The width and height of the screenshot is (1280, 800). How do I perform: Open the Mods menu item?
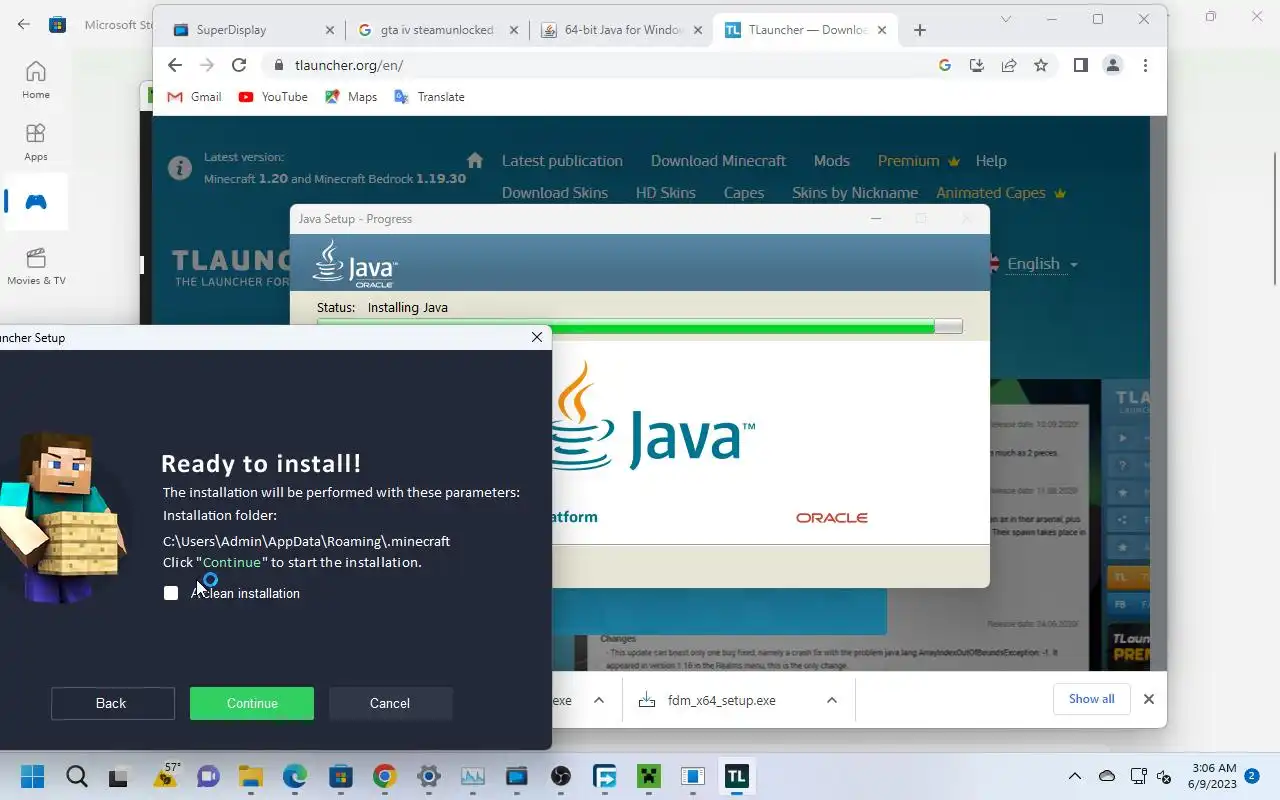(x=832, y=161)
